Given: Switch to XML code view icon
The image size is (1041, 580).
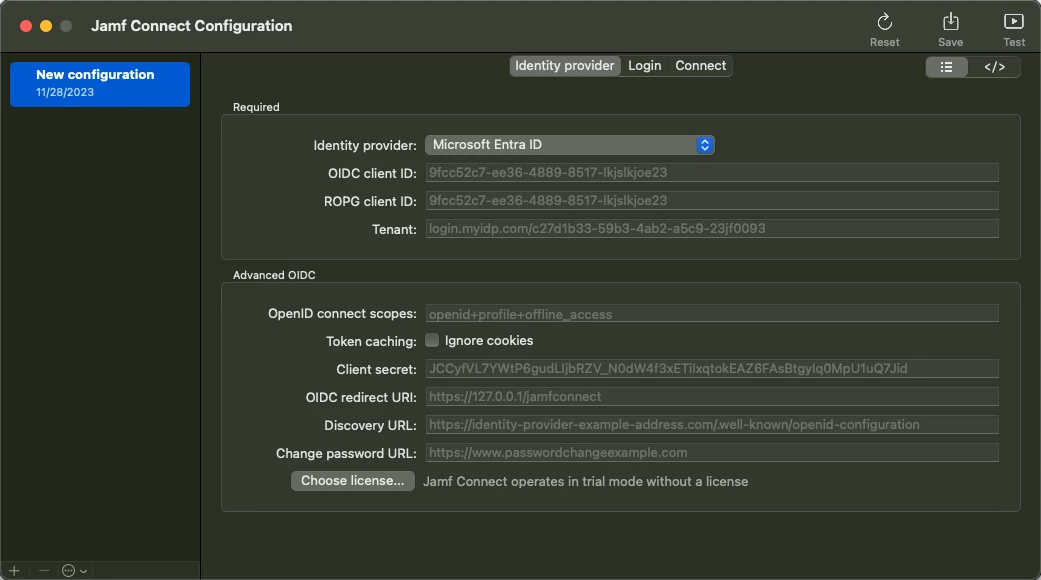Looking at the screenshot, I should click(x=994, y=67).
